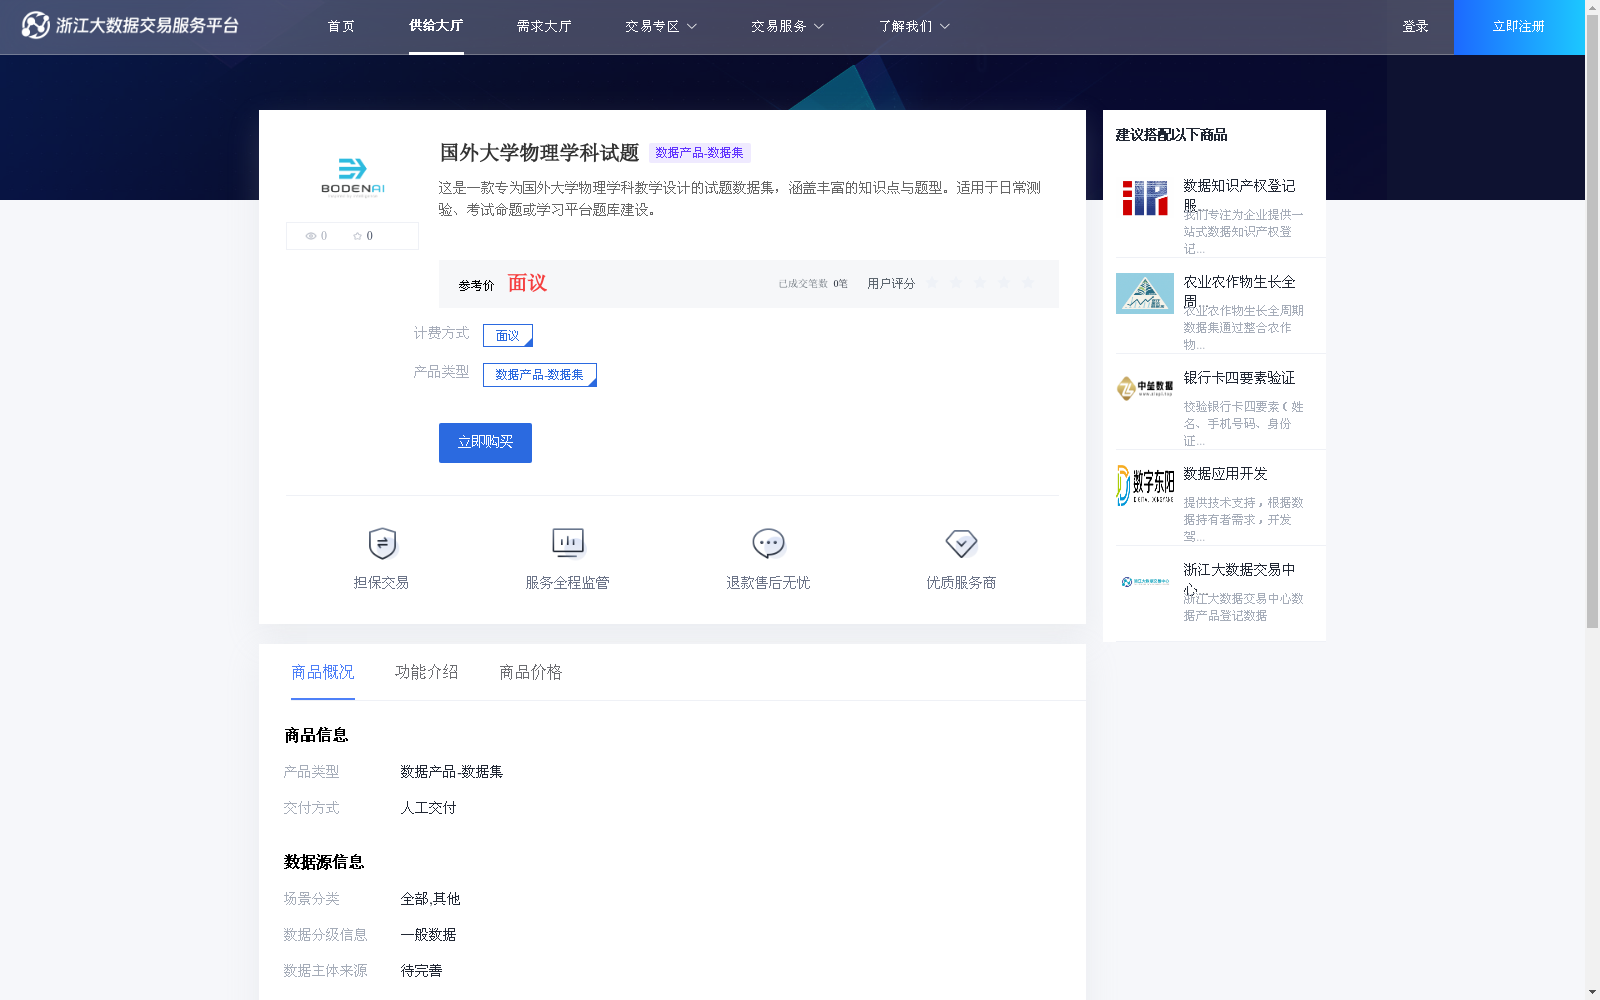This screenshot has height=1000, width=1600.
Task: Click the red 面议 reference price
Action: pos(527,283)
